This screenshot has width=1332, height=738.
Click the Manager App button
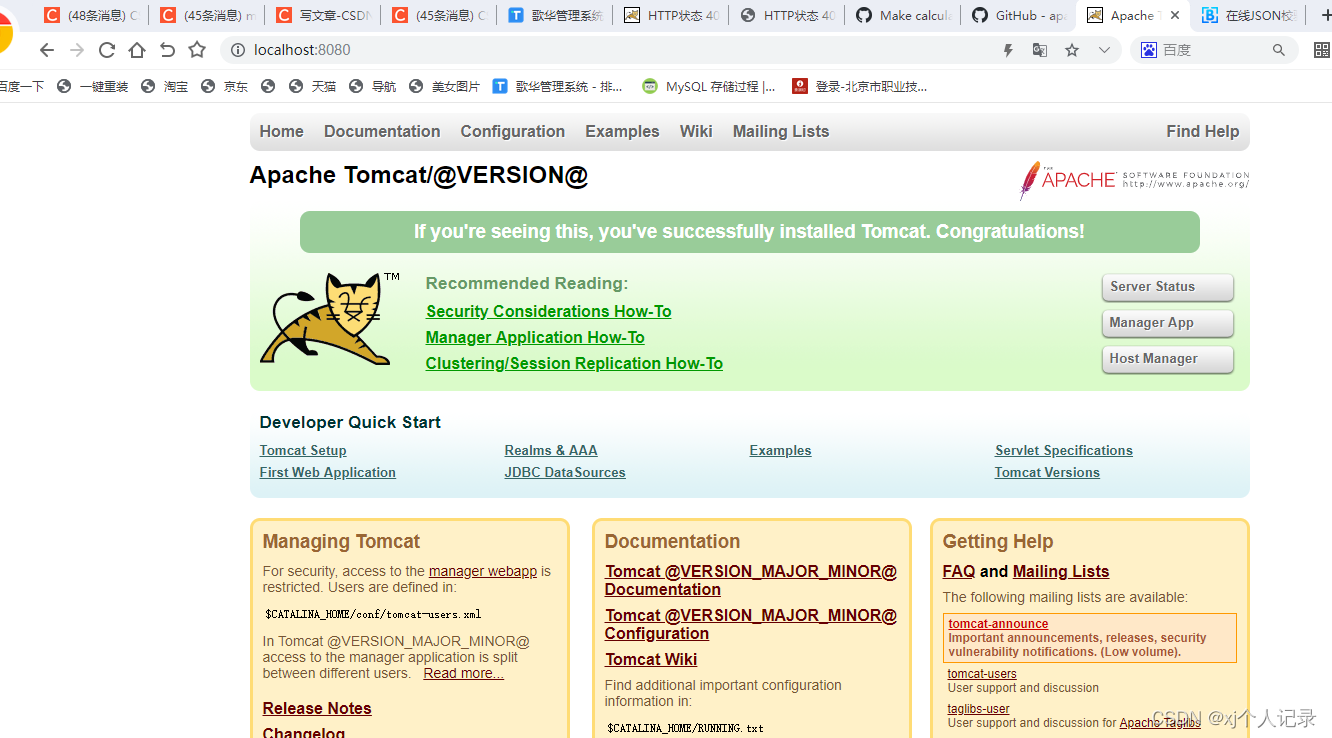[1167, 323]
